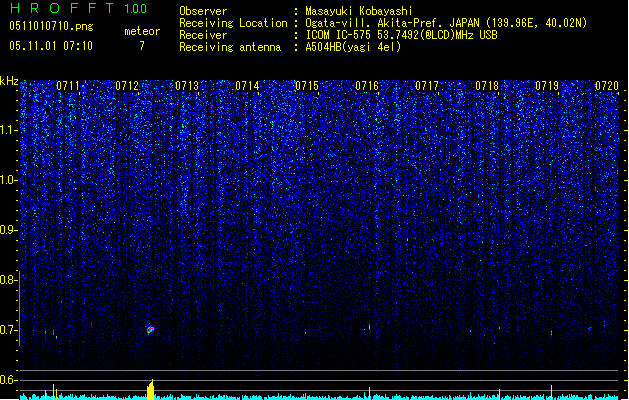Click the yellow power spike beneath 0719

pyautogui.click(x=552, y=392)
